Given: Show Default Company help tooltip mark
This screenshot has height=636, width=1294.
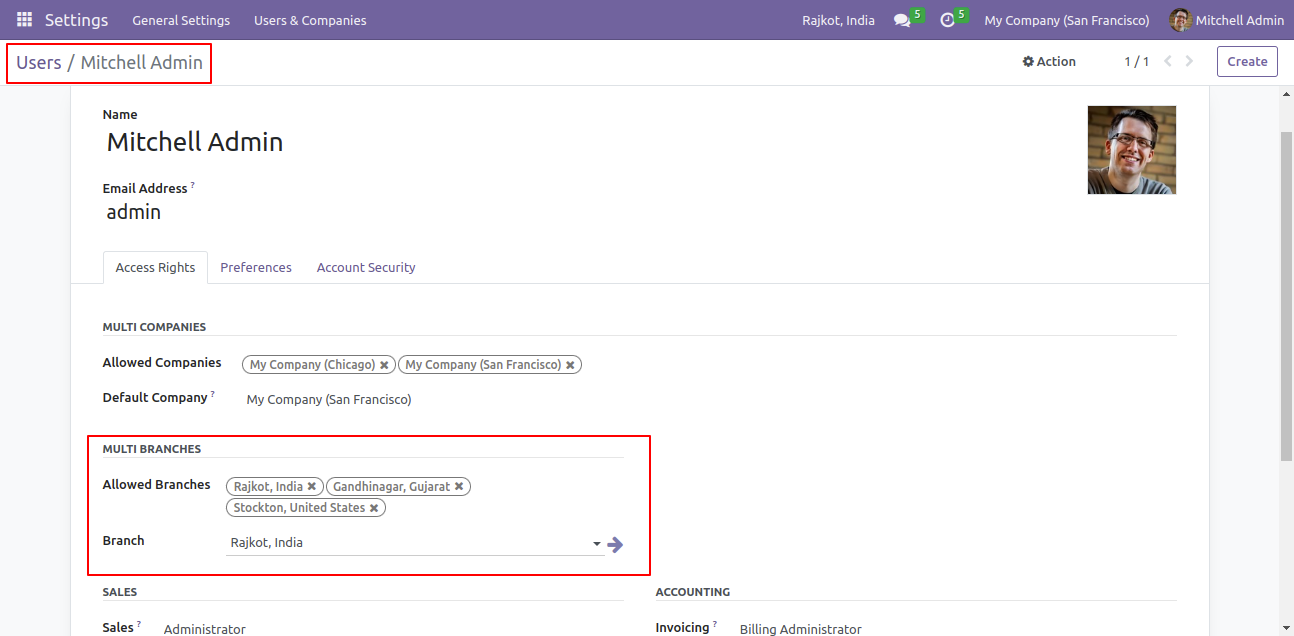Looking at the screenshot, I should 213,395.
